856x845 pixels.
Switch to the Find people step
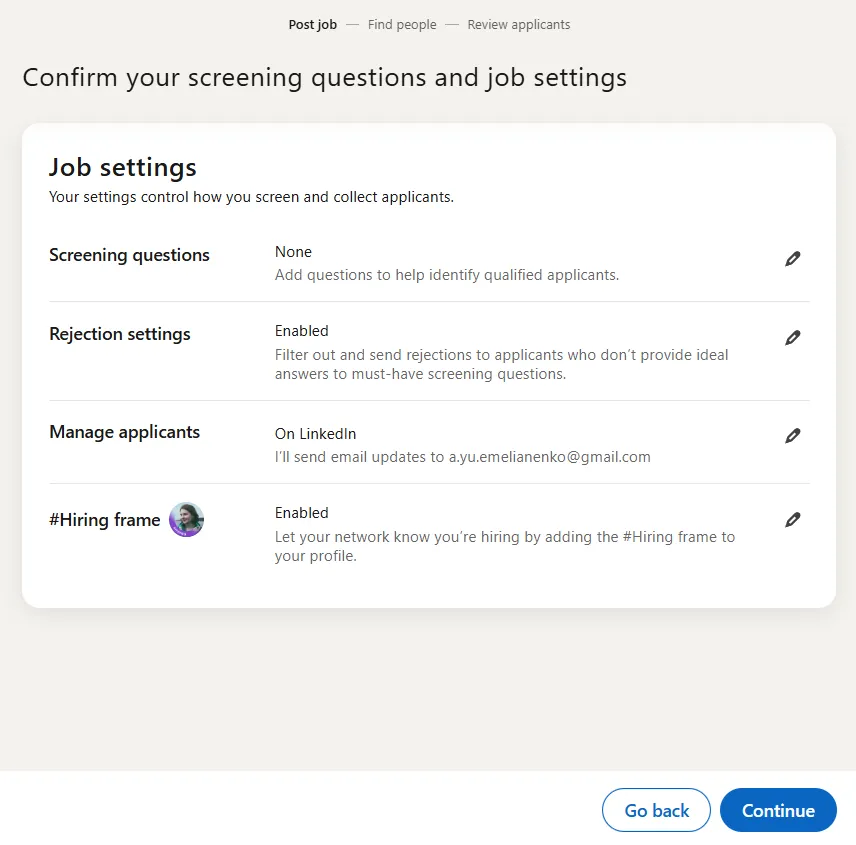pyautogui.click(x=402, y=24)
